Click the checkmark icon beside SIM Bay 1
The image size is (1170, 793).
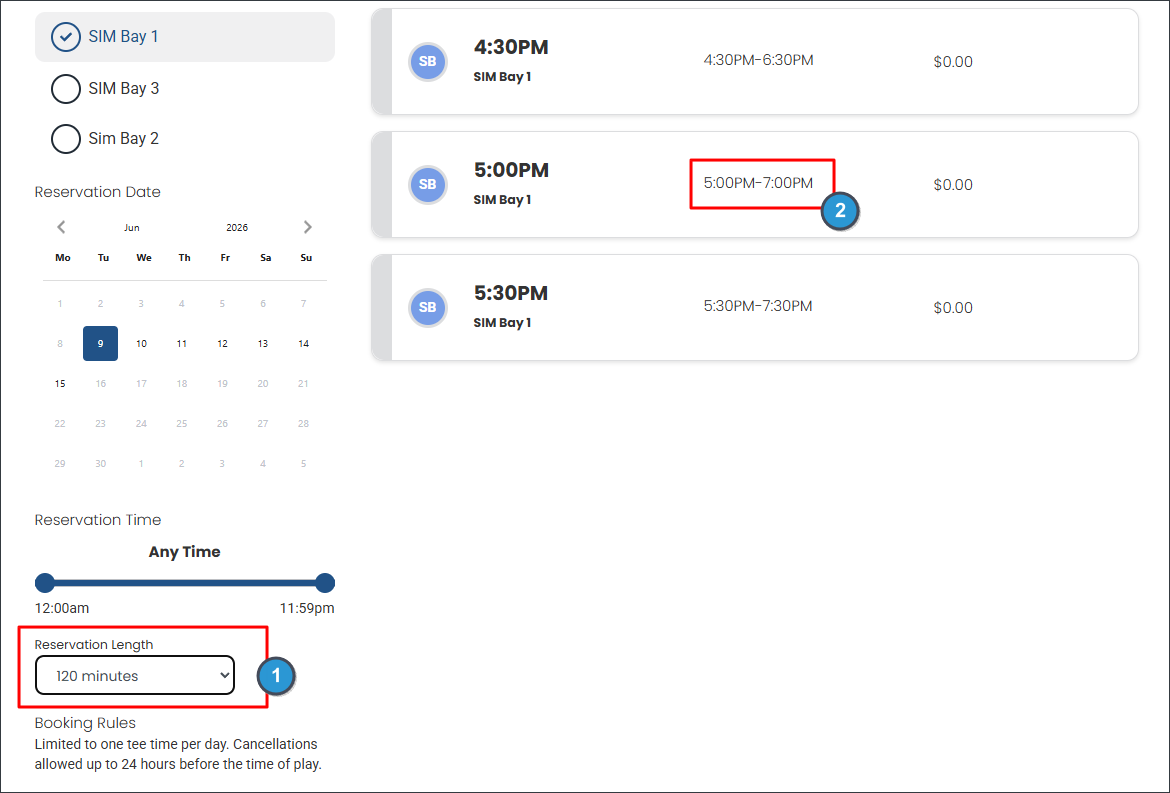tap(66, 37)
